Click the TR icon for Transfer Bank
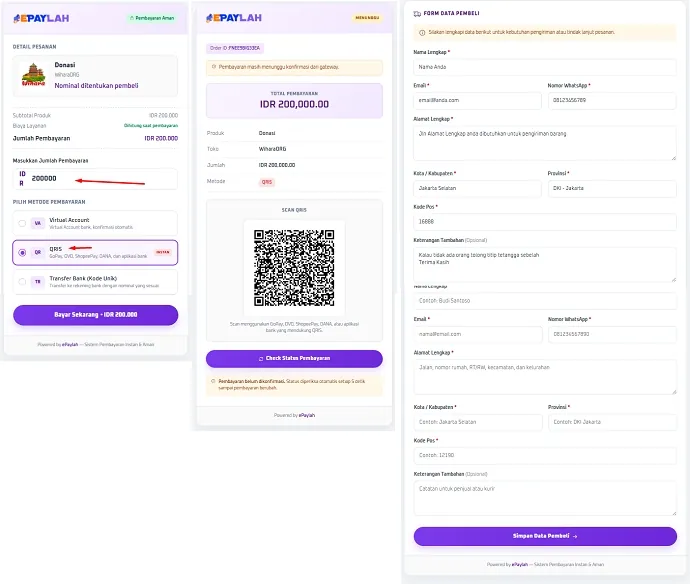Screen dimensions: 690x584 38,282
